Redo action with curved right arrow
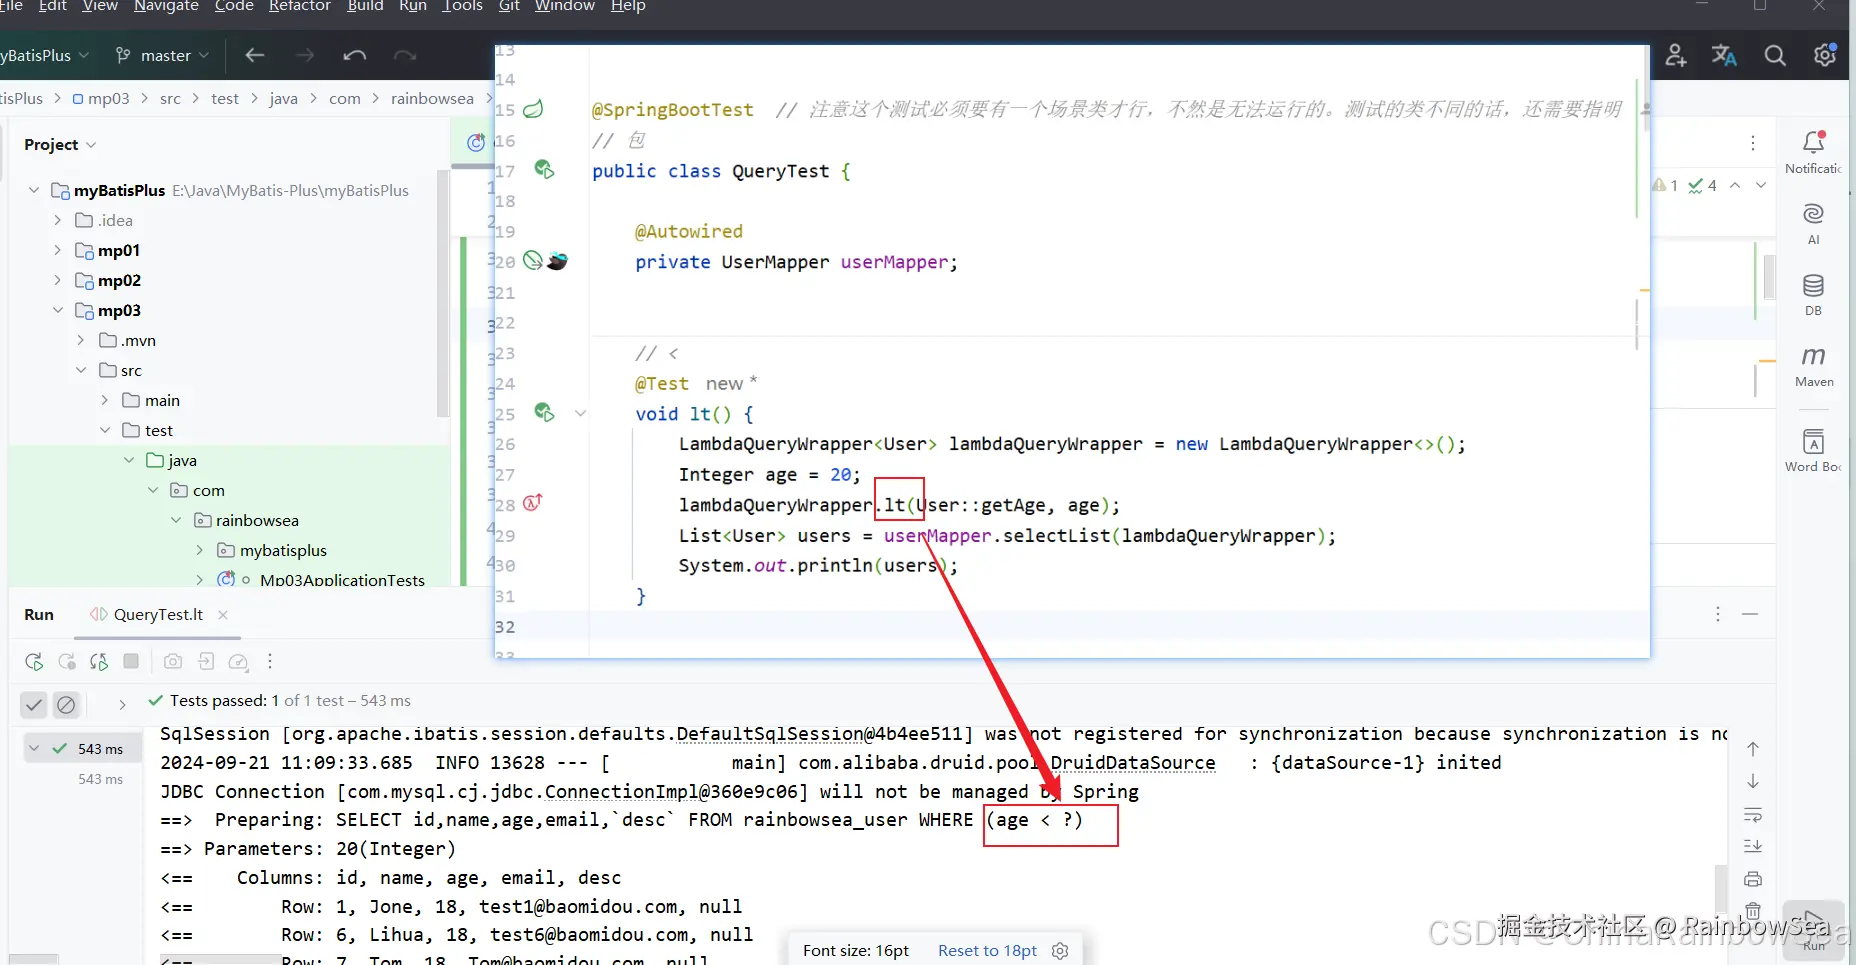The height and width of the screenshot is (965, 1856). (x=405, y=56)
